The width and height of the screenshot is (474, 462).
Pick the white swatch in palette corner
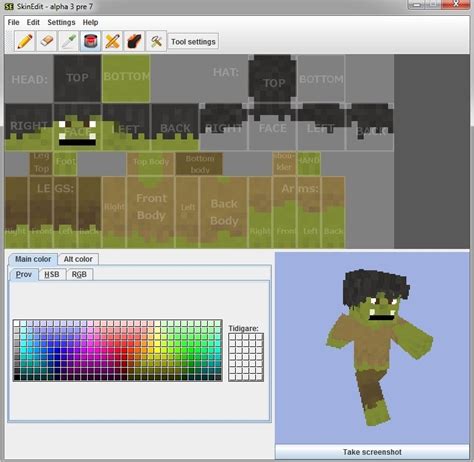point(16,323)
